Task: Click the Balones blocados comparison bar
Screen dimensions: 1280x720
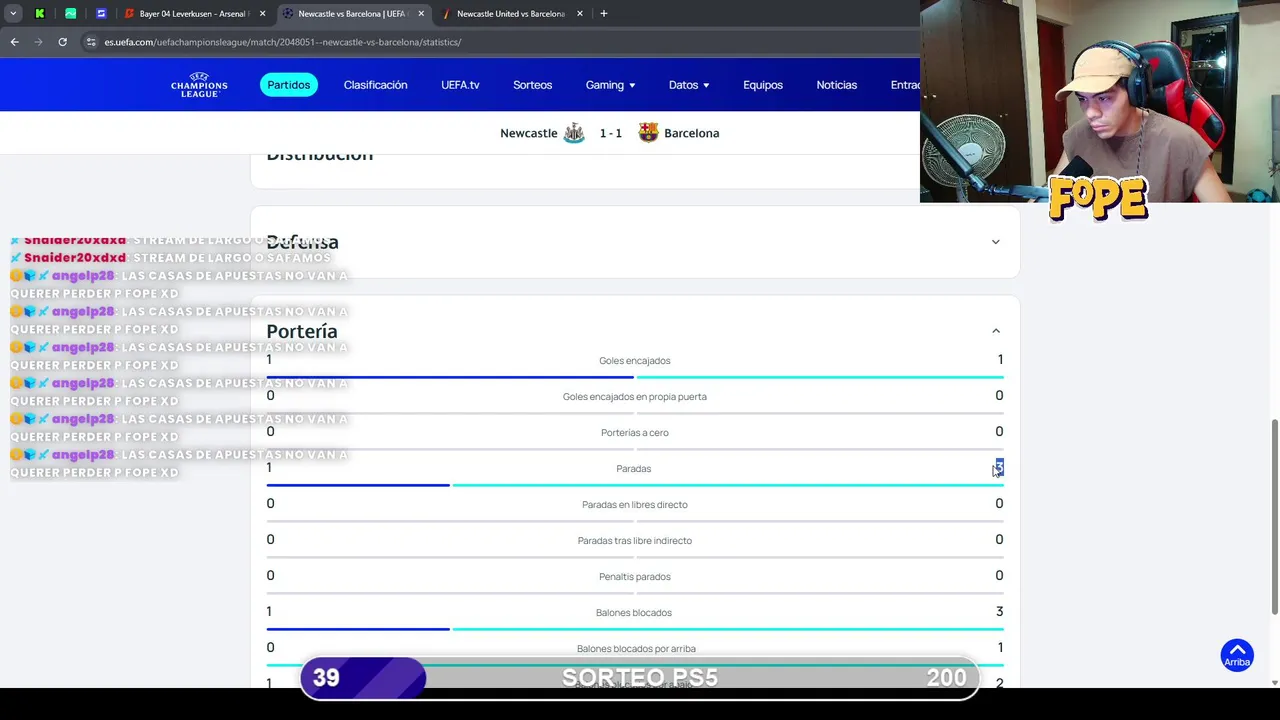Action: pyautogui.click(x=635, y=629)
